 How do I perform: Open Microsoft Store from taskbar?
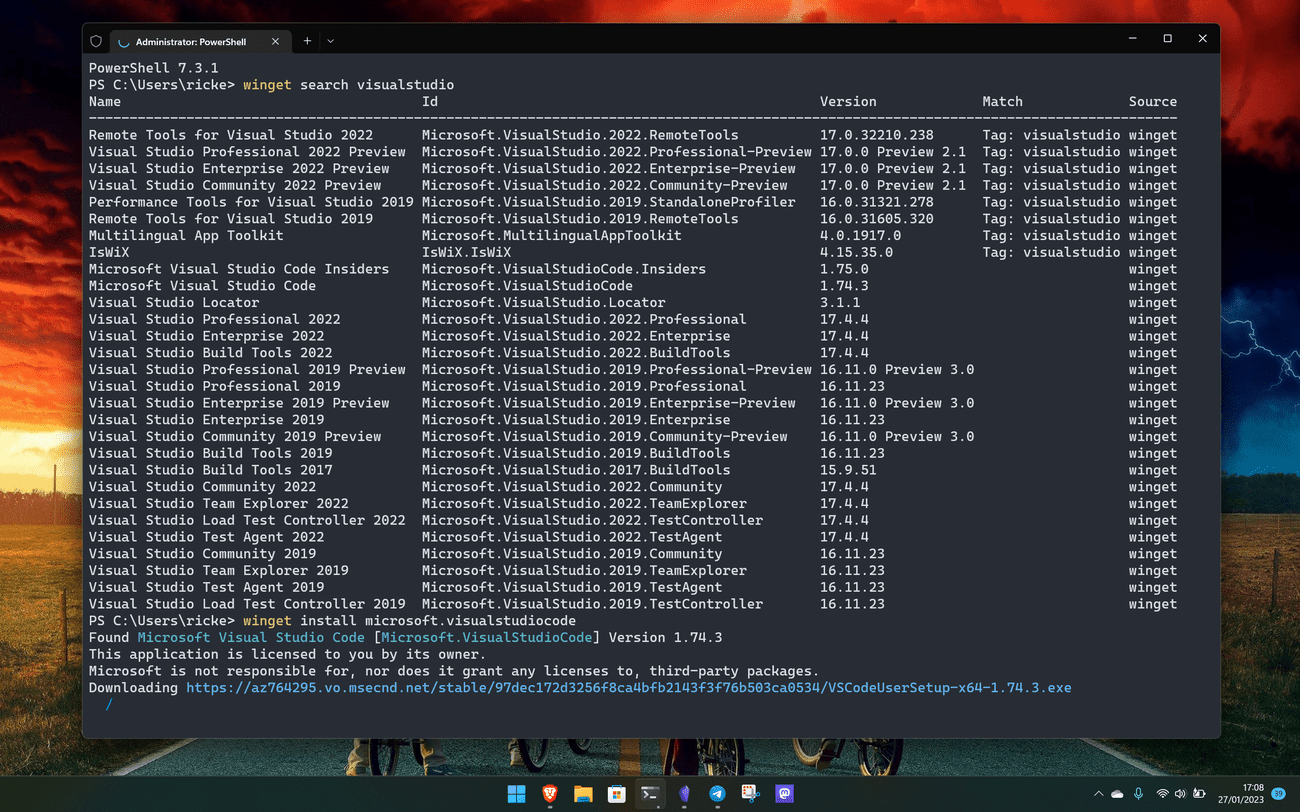click(617, 794)
